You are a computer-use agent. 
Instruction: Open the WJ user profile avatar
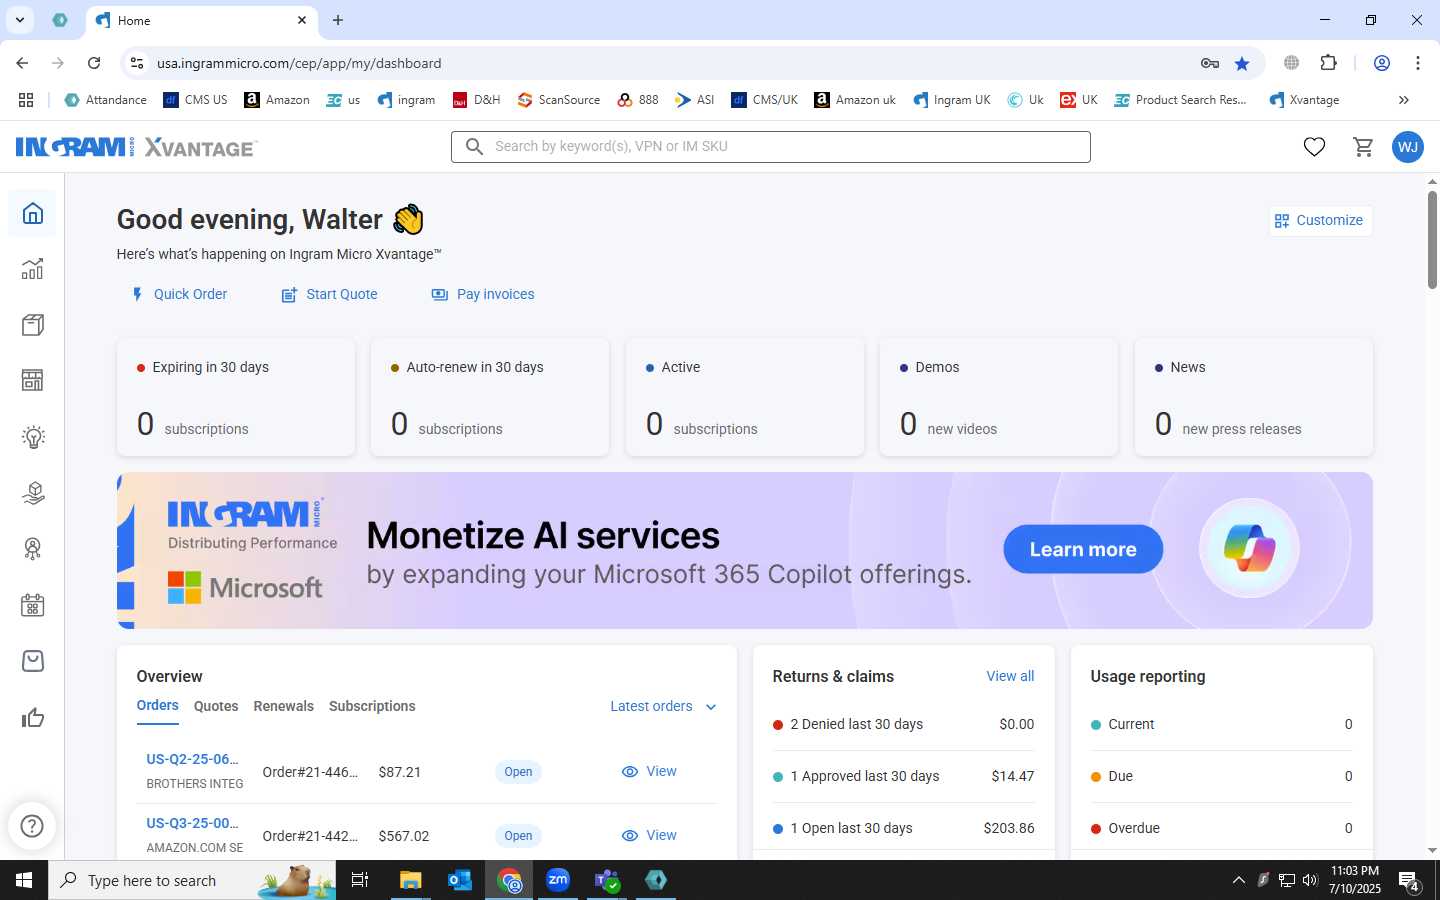tap(1408, 147)
